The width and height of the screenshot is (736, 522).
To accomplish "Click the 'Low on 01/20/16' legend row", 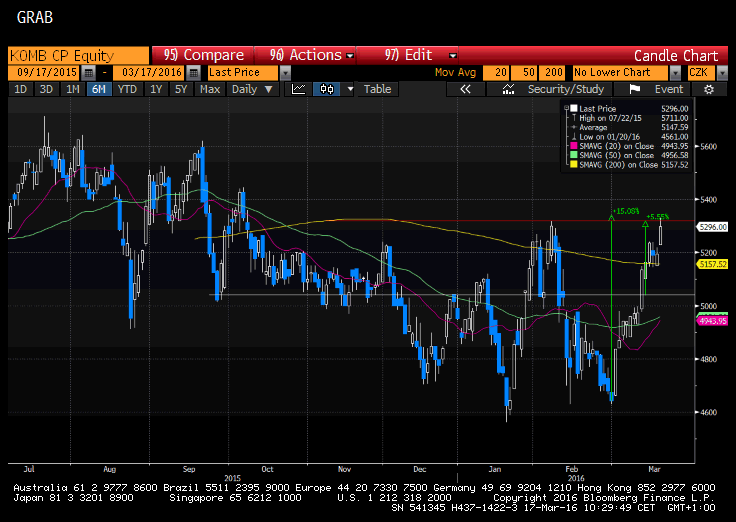I will click(x=627, y=137).
